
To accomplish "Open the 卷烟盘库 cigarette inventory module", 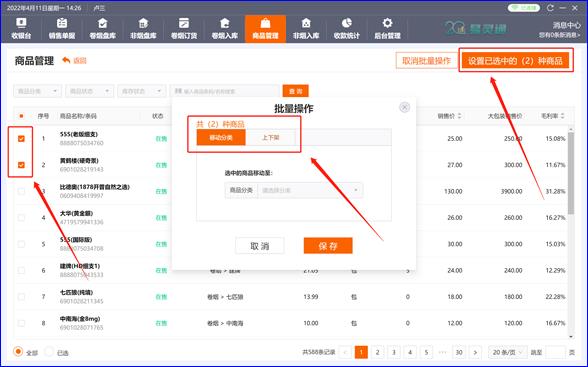I will 102,28.
